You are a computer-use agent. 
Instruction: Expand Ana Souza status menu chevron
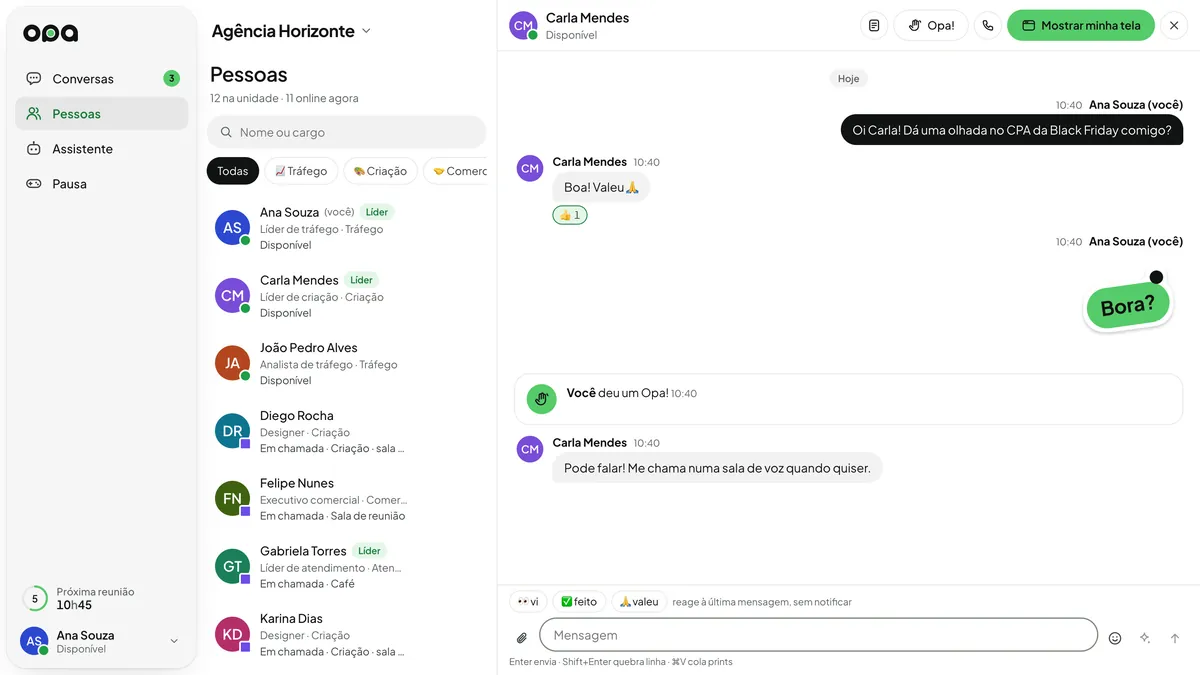pos(174,641)
